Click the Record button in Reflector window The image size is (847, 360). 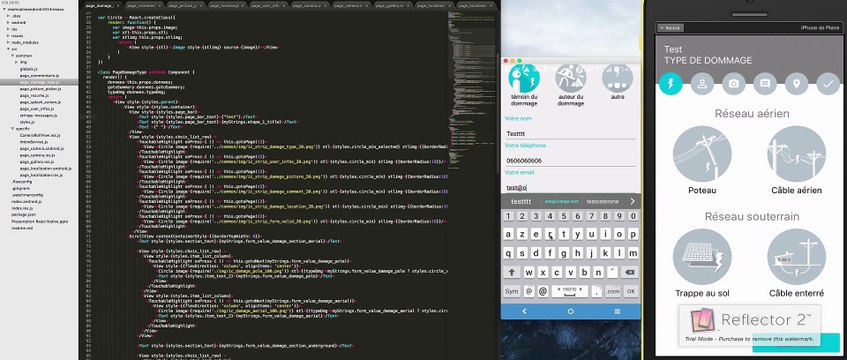click(670, 28)
